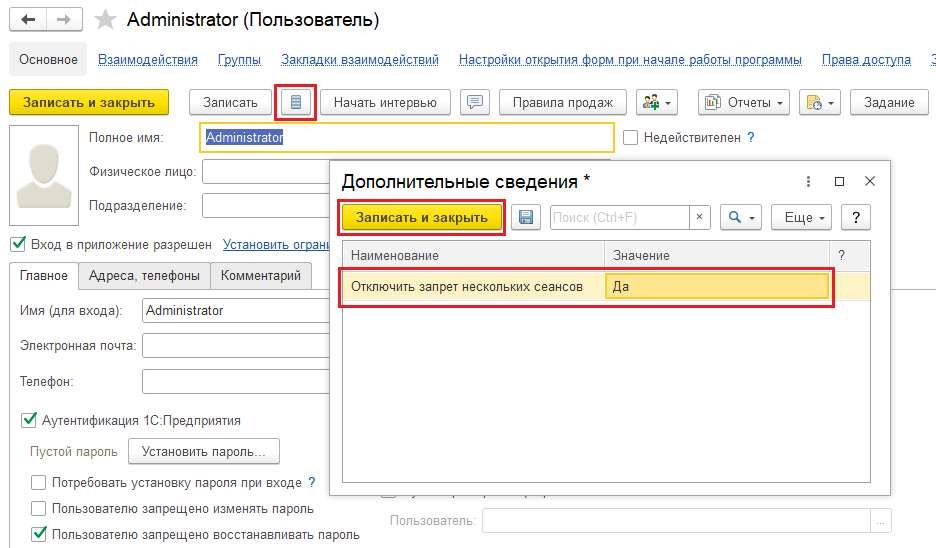Open the dialog's three-dot options menu

(808, 181)
